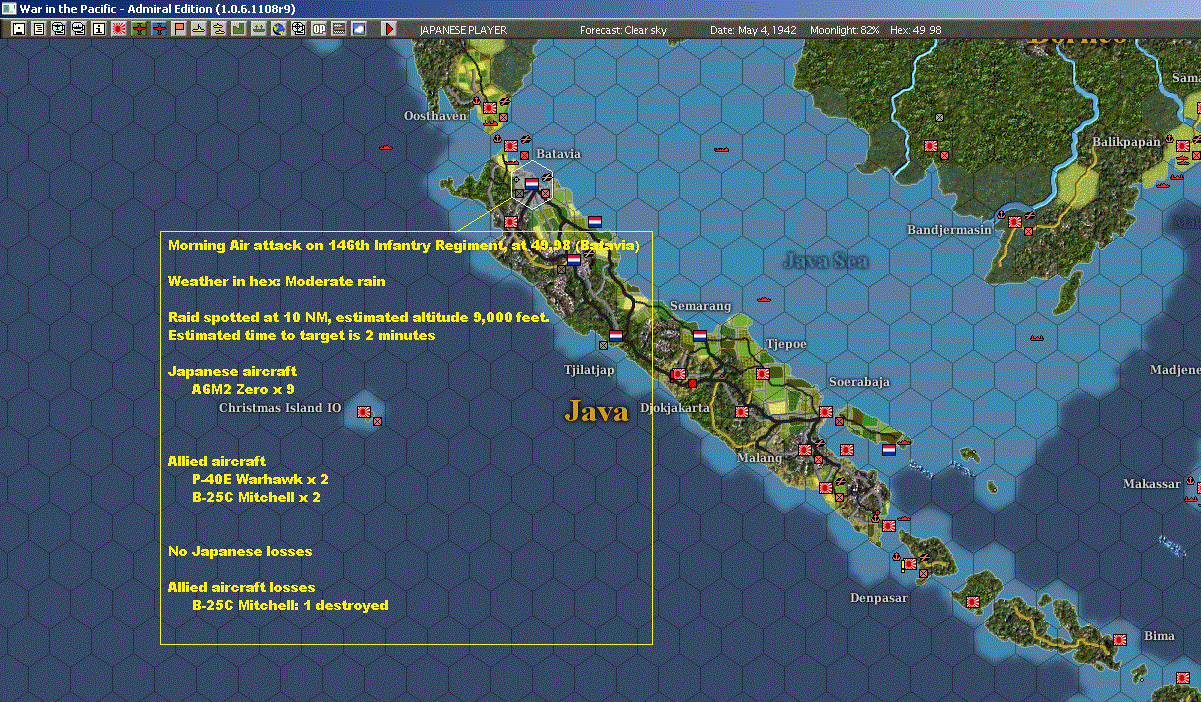The height and width of the screenshot is (702, 1201).
Task: Click the Japanese rising sun toolbar icon
Action: point(118,29)
